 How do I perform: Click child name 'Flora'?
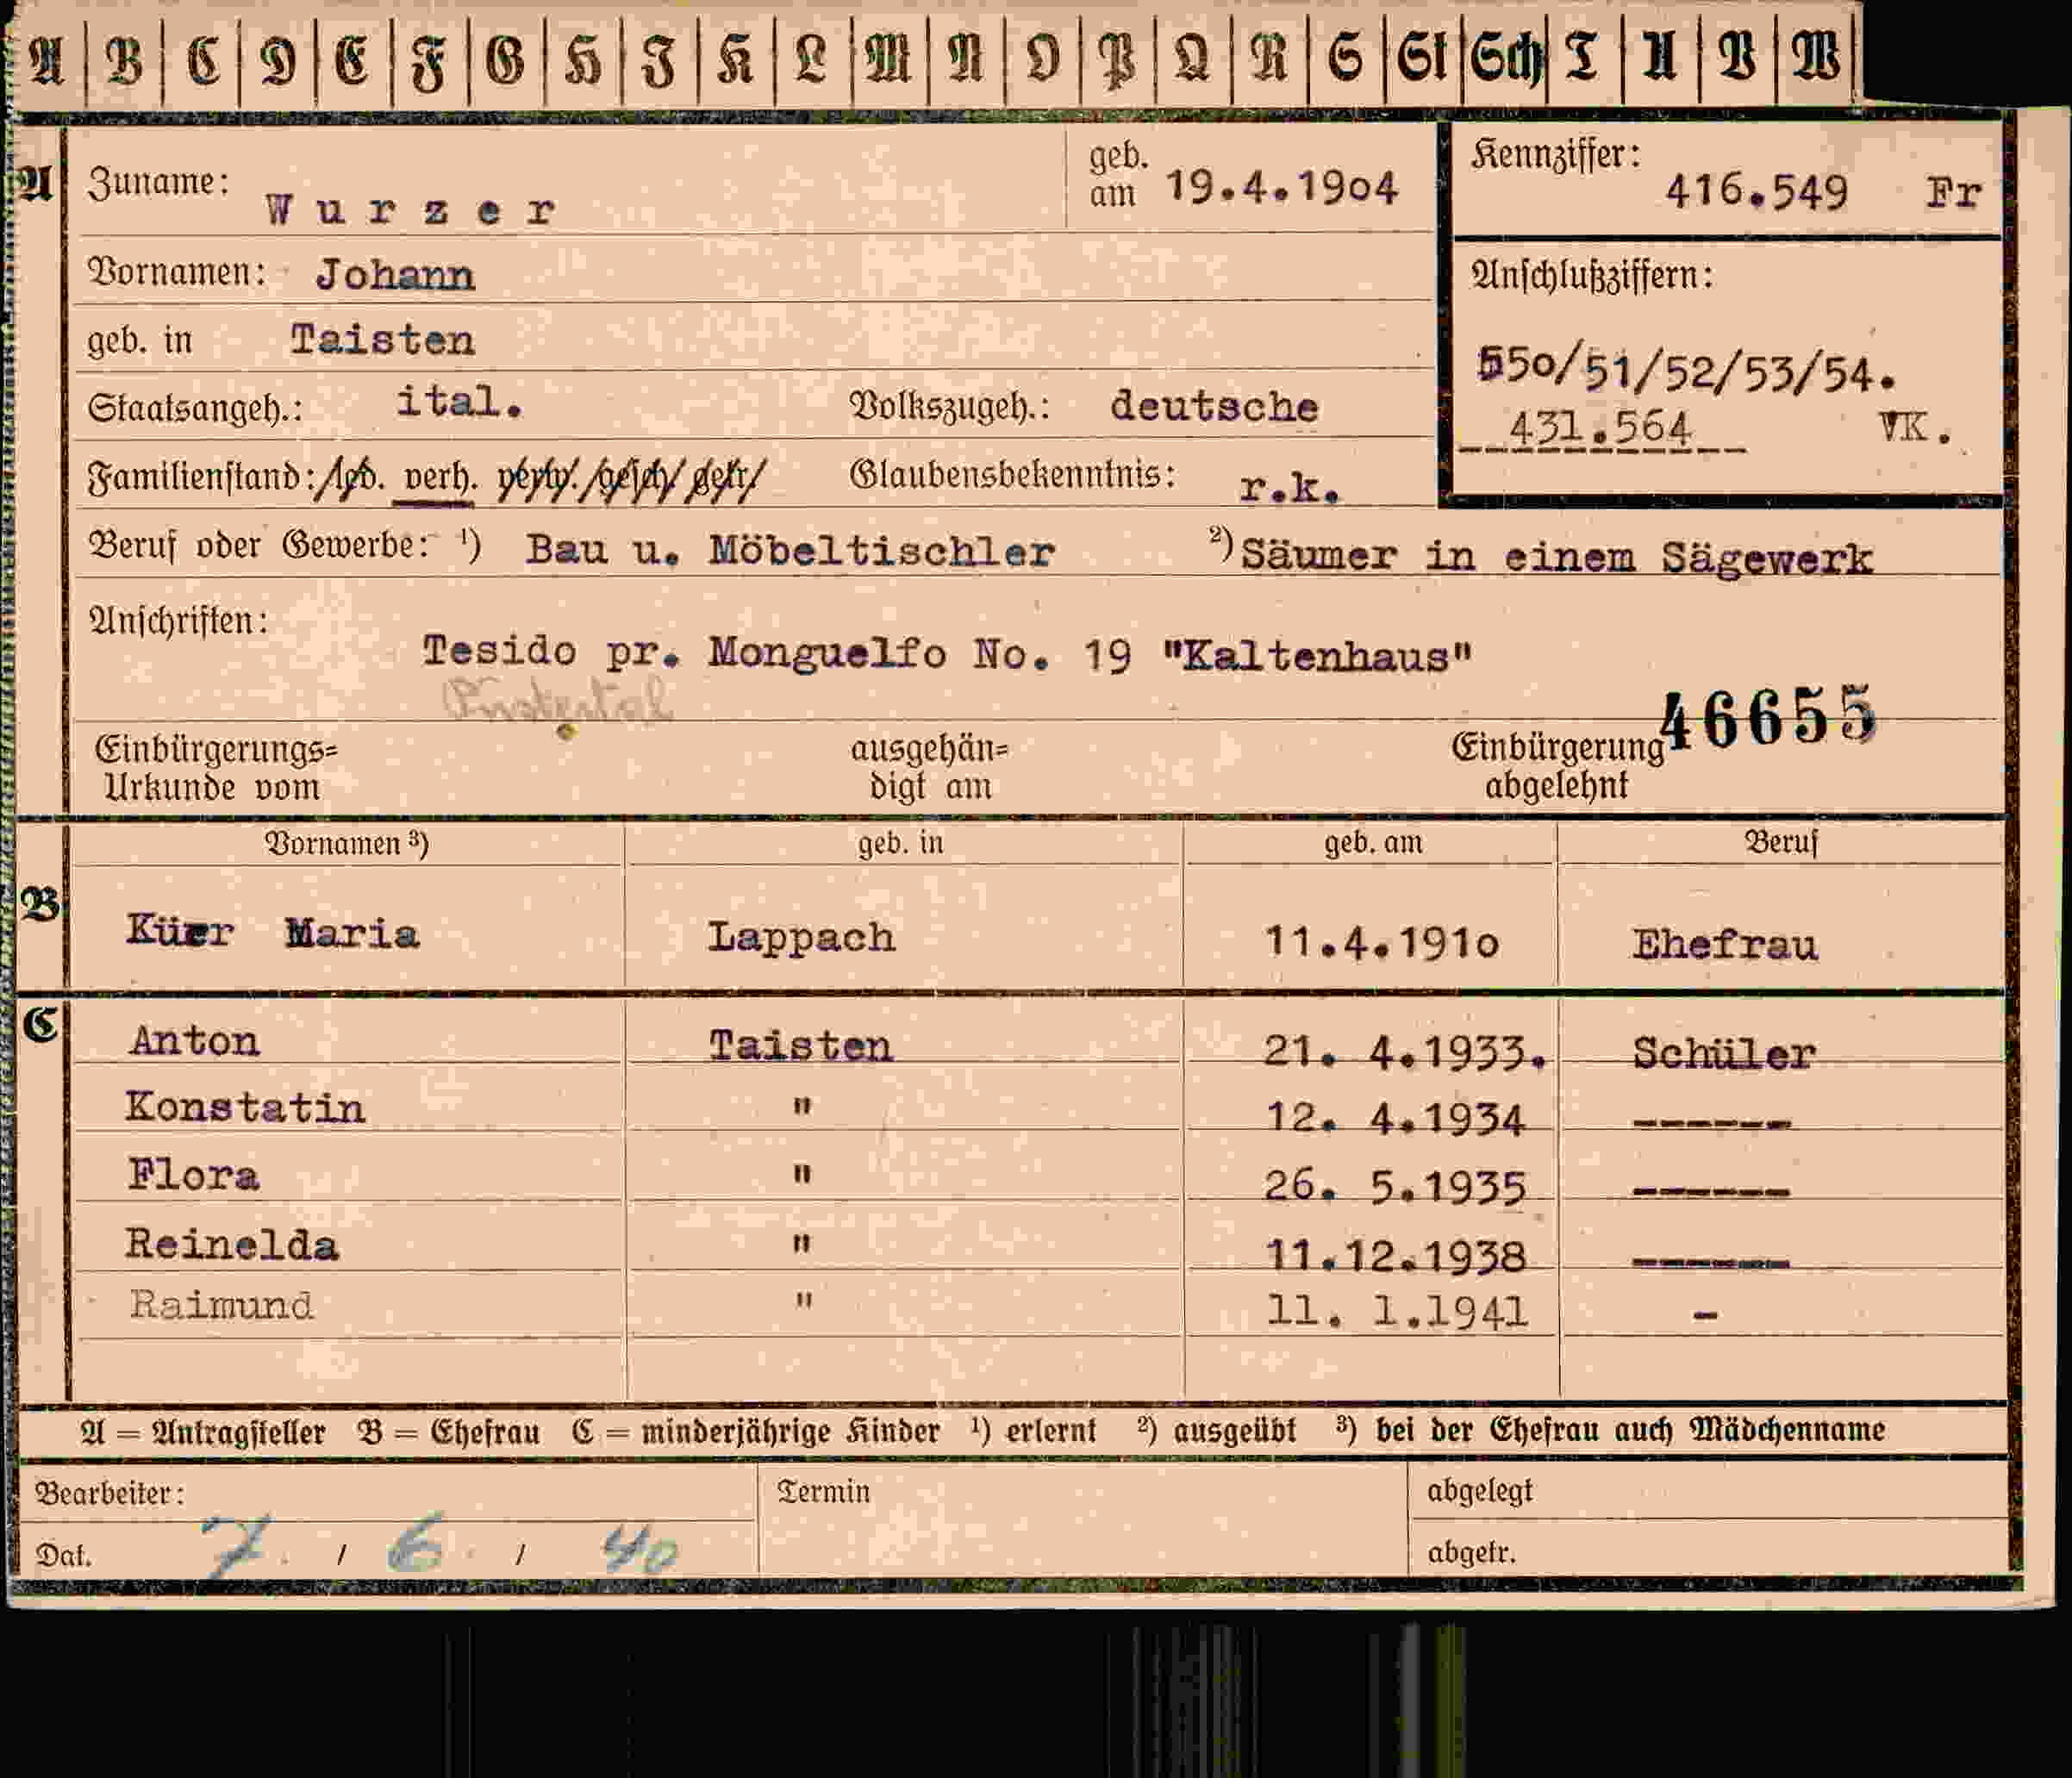pos(193,1175)
